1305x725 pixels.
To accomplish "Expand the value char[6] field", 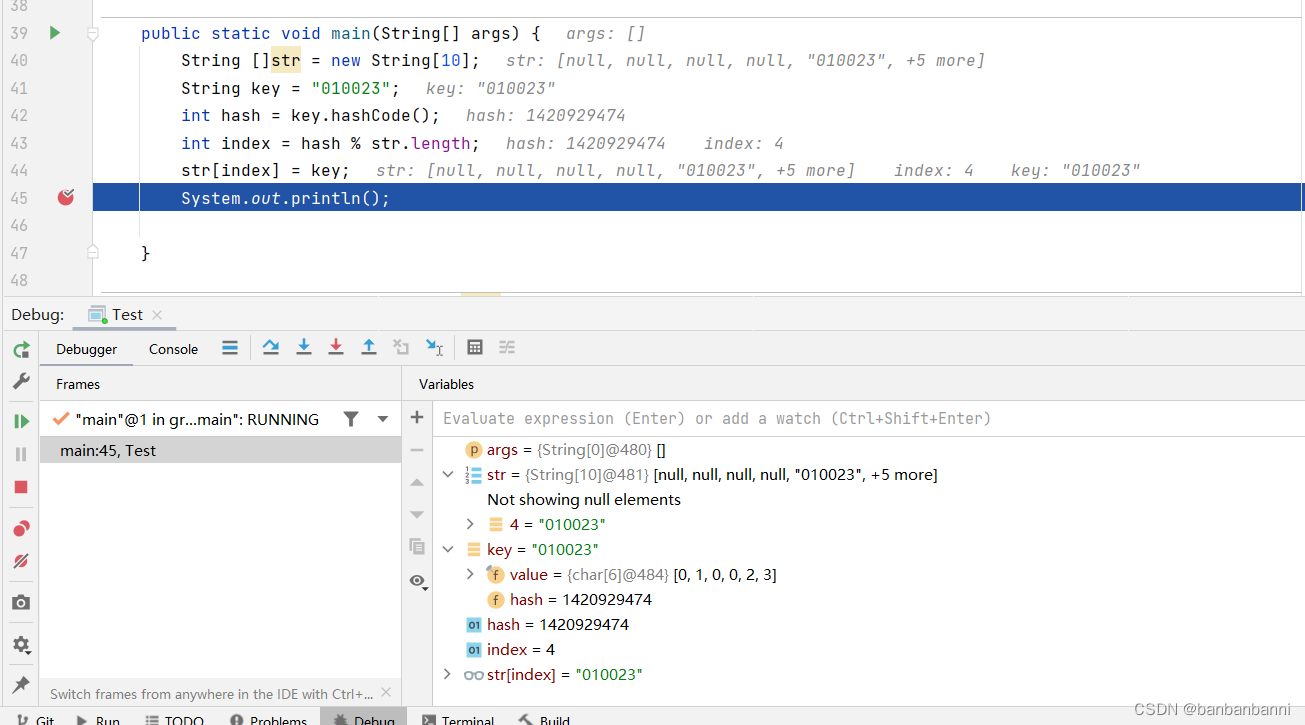I will (470, 574).
